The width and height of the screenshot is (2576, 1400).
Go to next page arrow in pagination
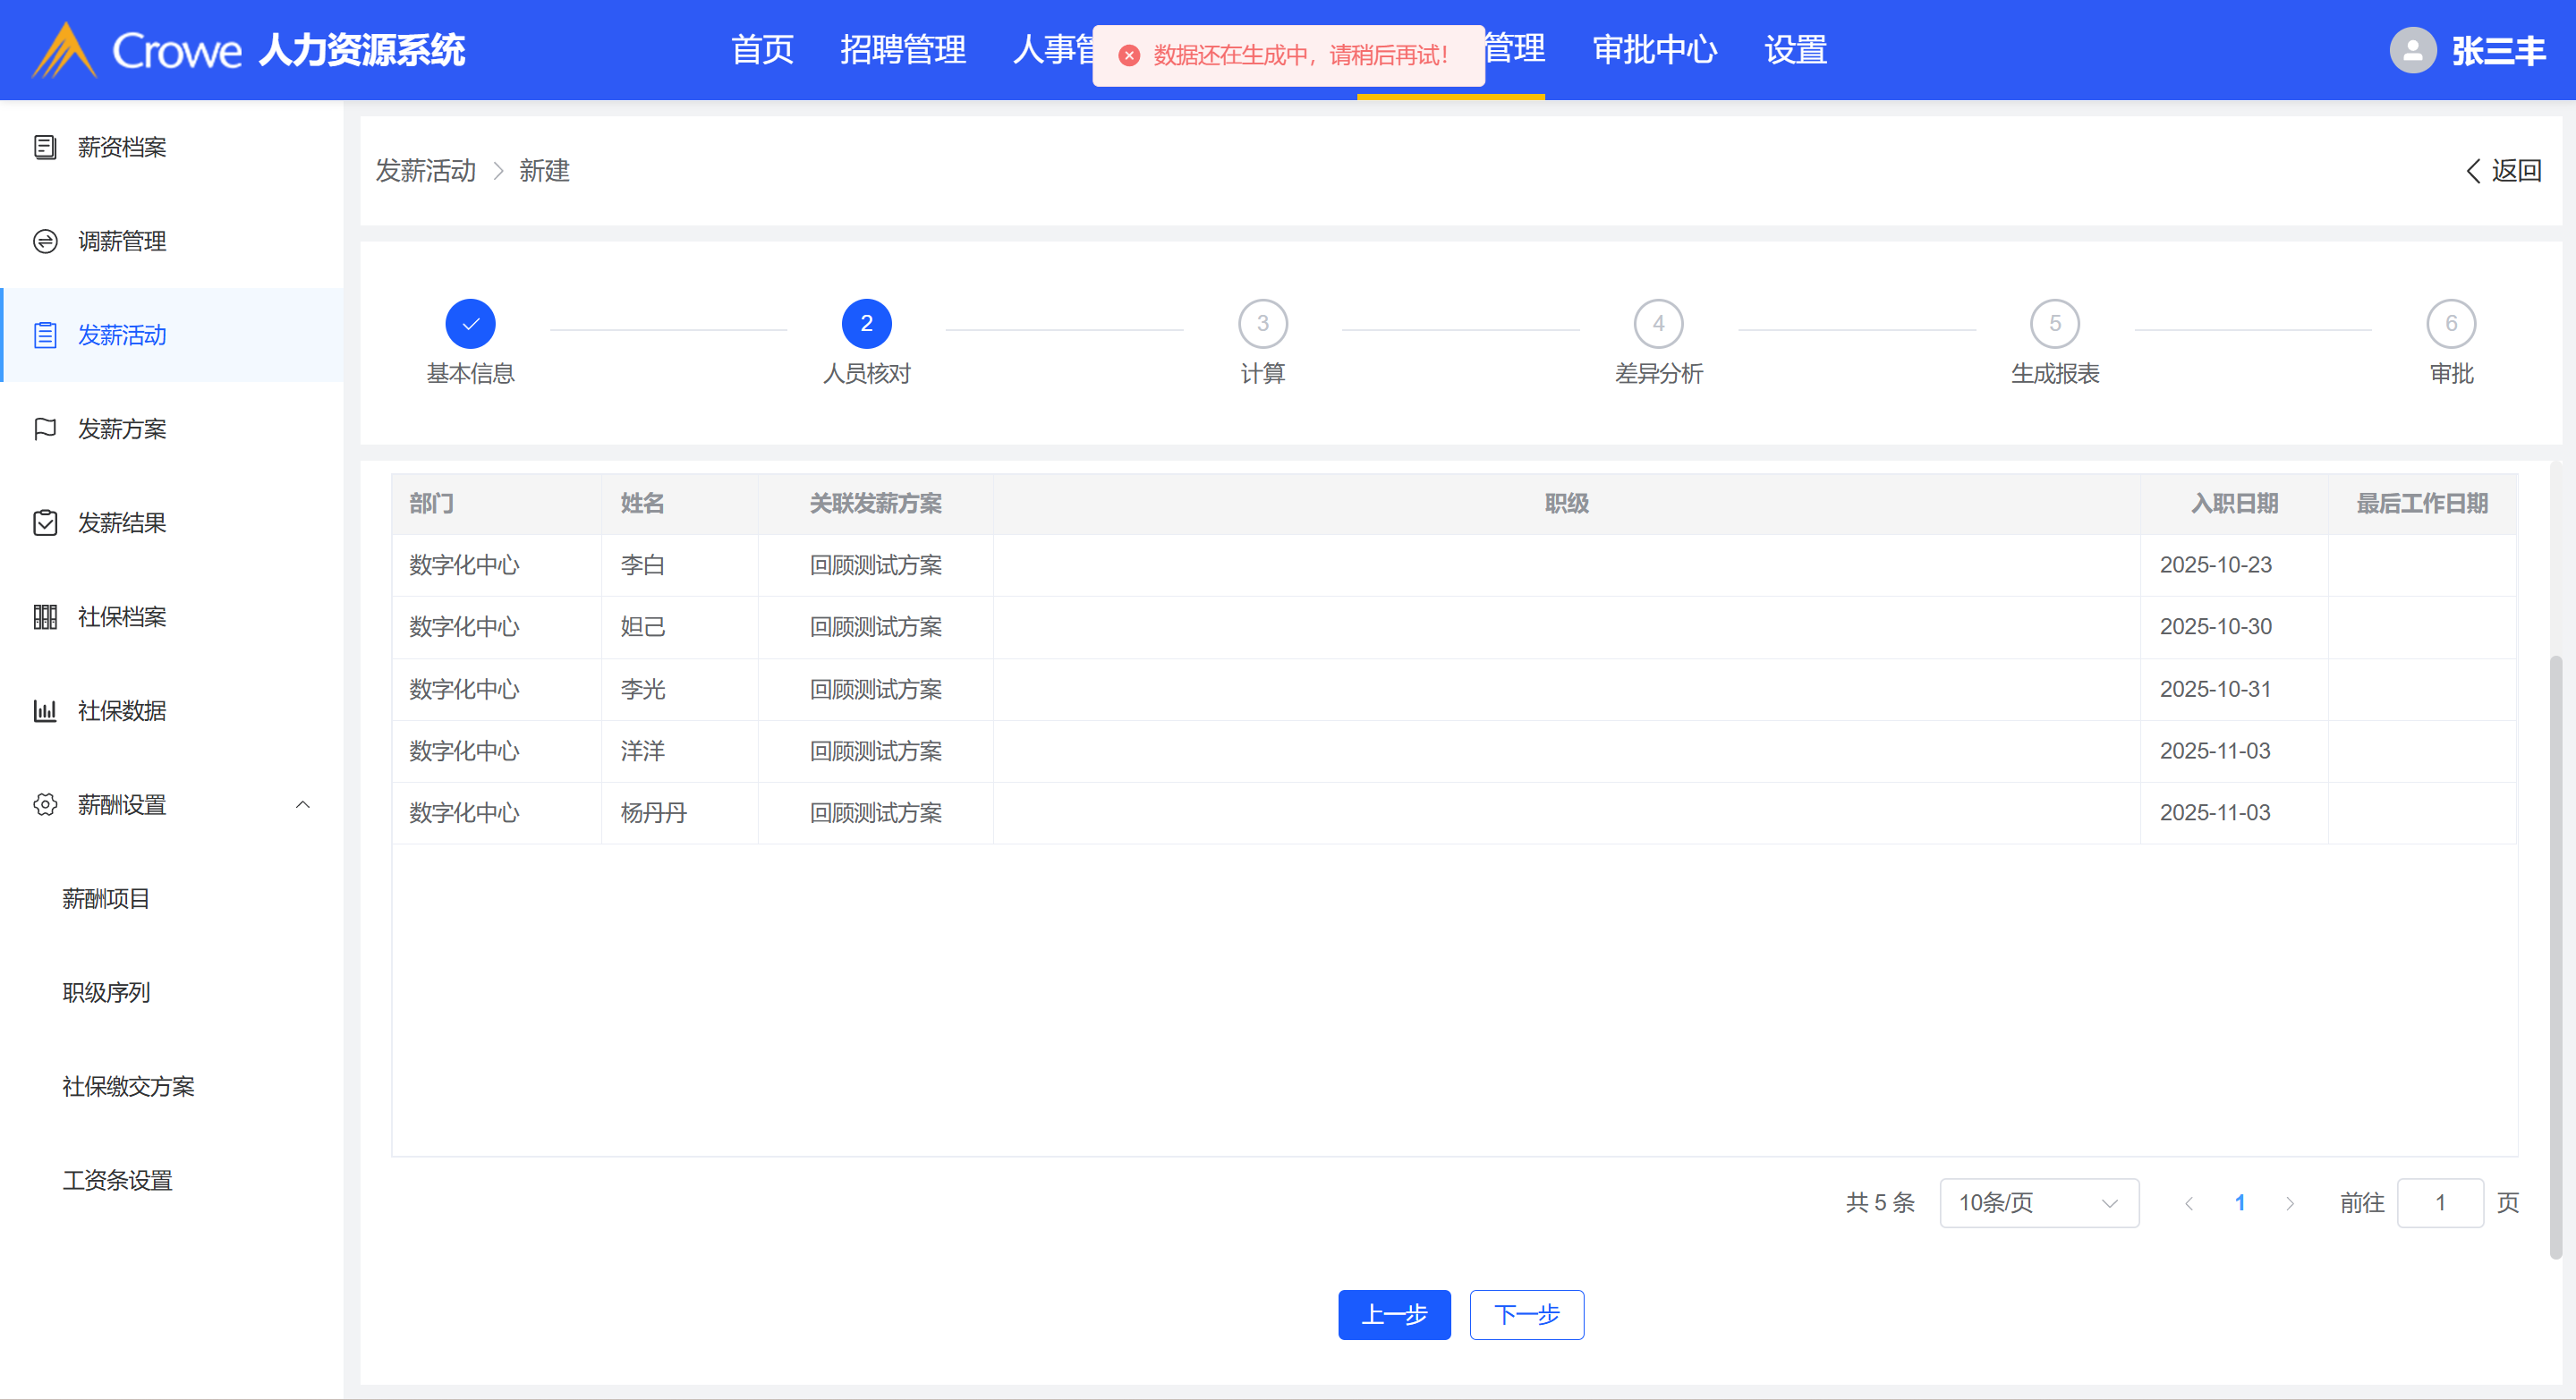(2290, 1203)
